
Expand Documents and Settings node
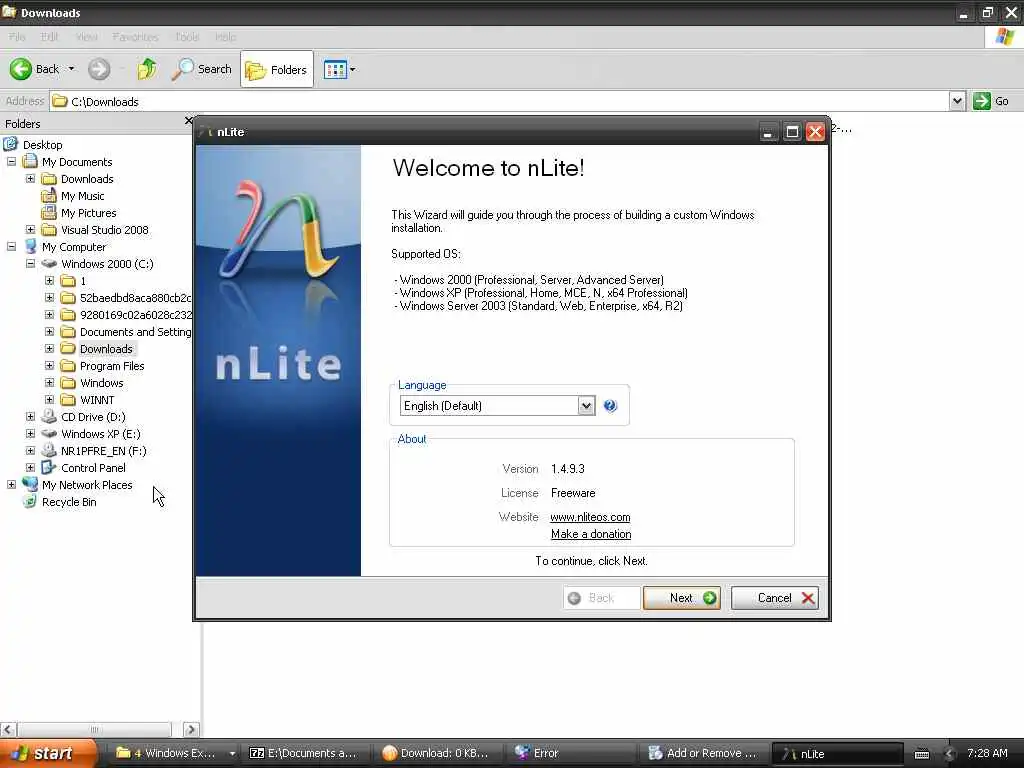click(x=49, y=331)
